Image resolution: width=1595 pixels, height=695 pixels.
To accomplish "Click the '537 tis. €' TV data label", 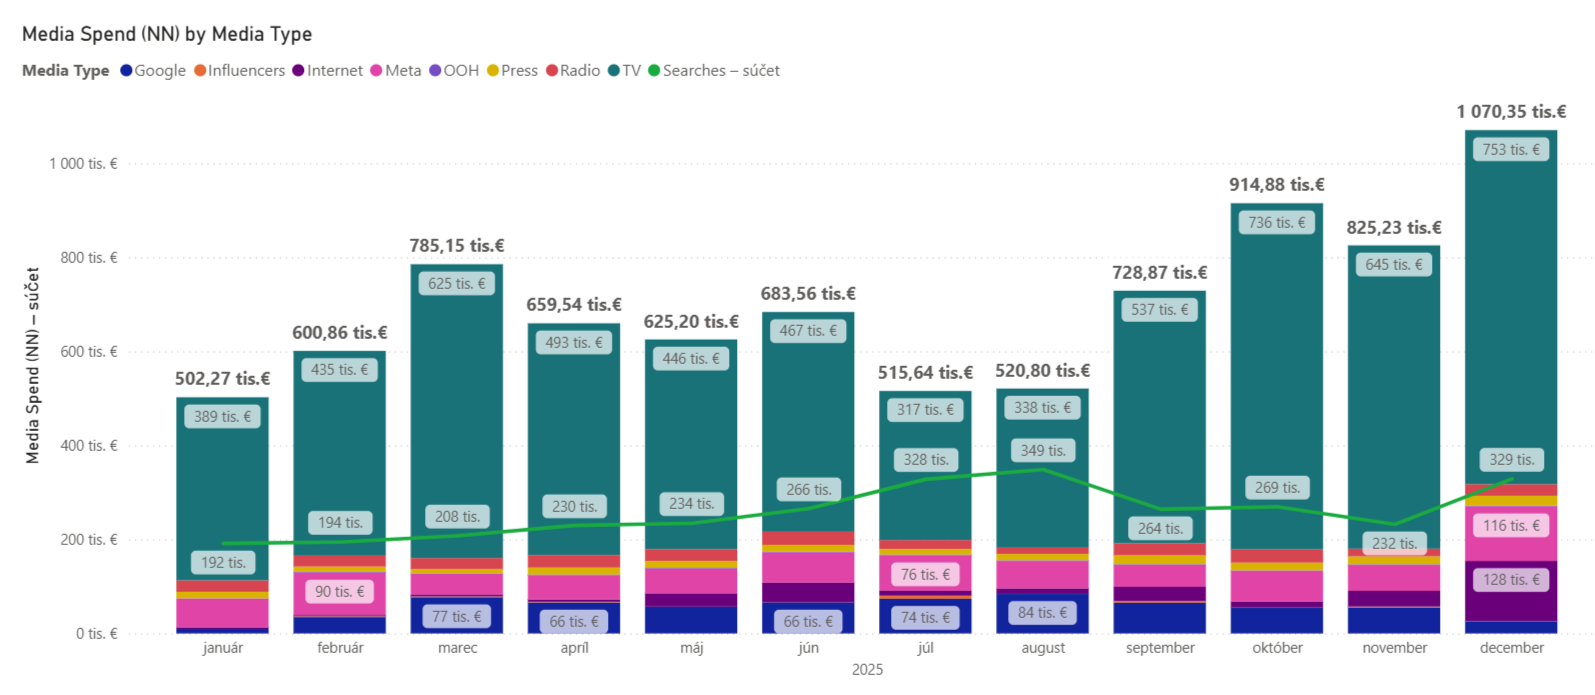I will pyautogui.click(x=1160, y=310).
